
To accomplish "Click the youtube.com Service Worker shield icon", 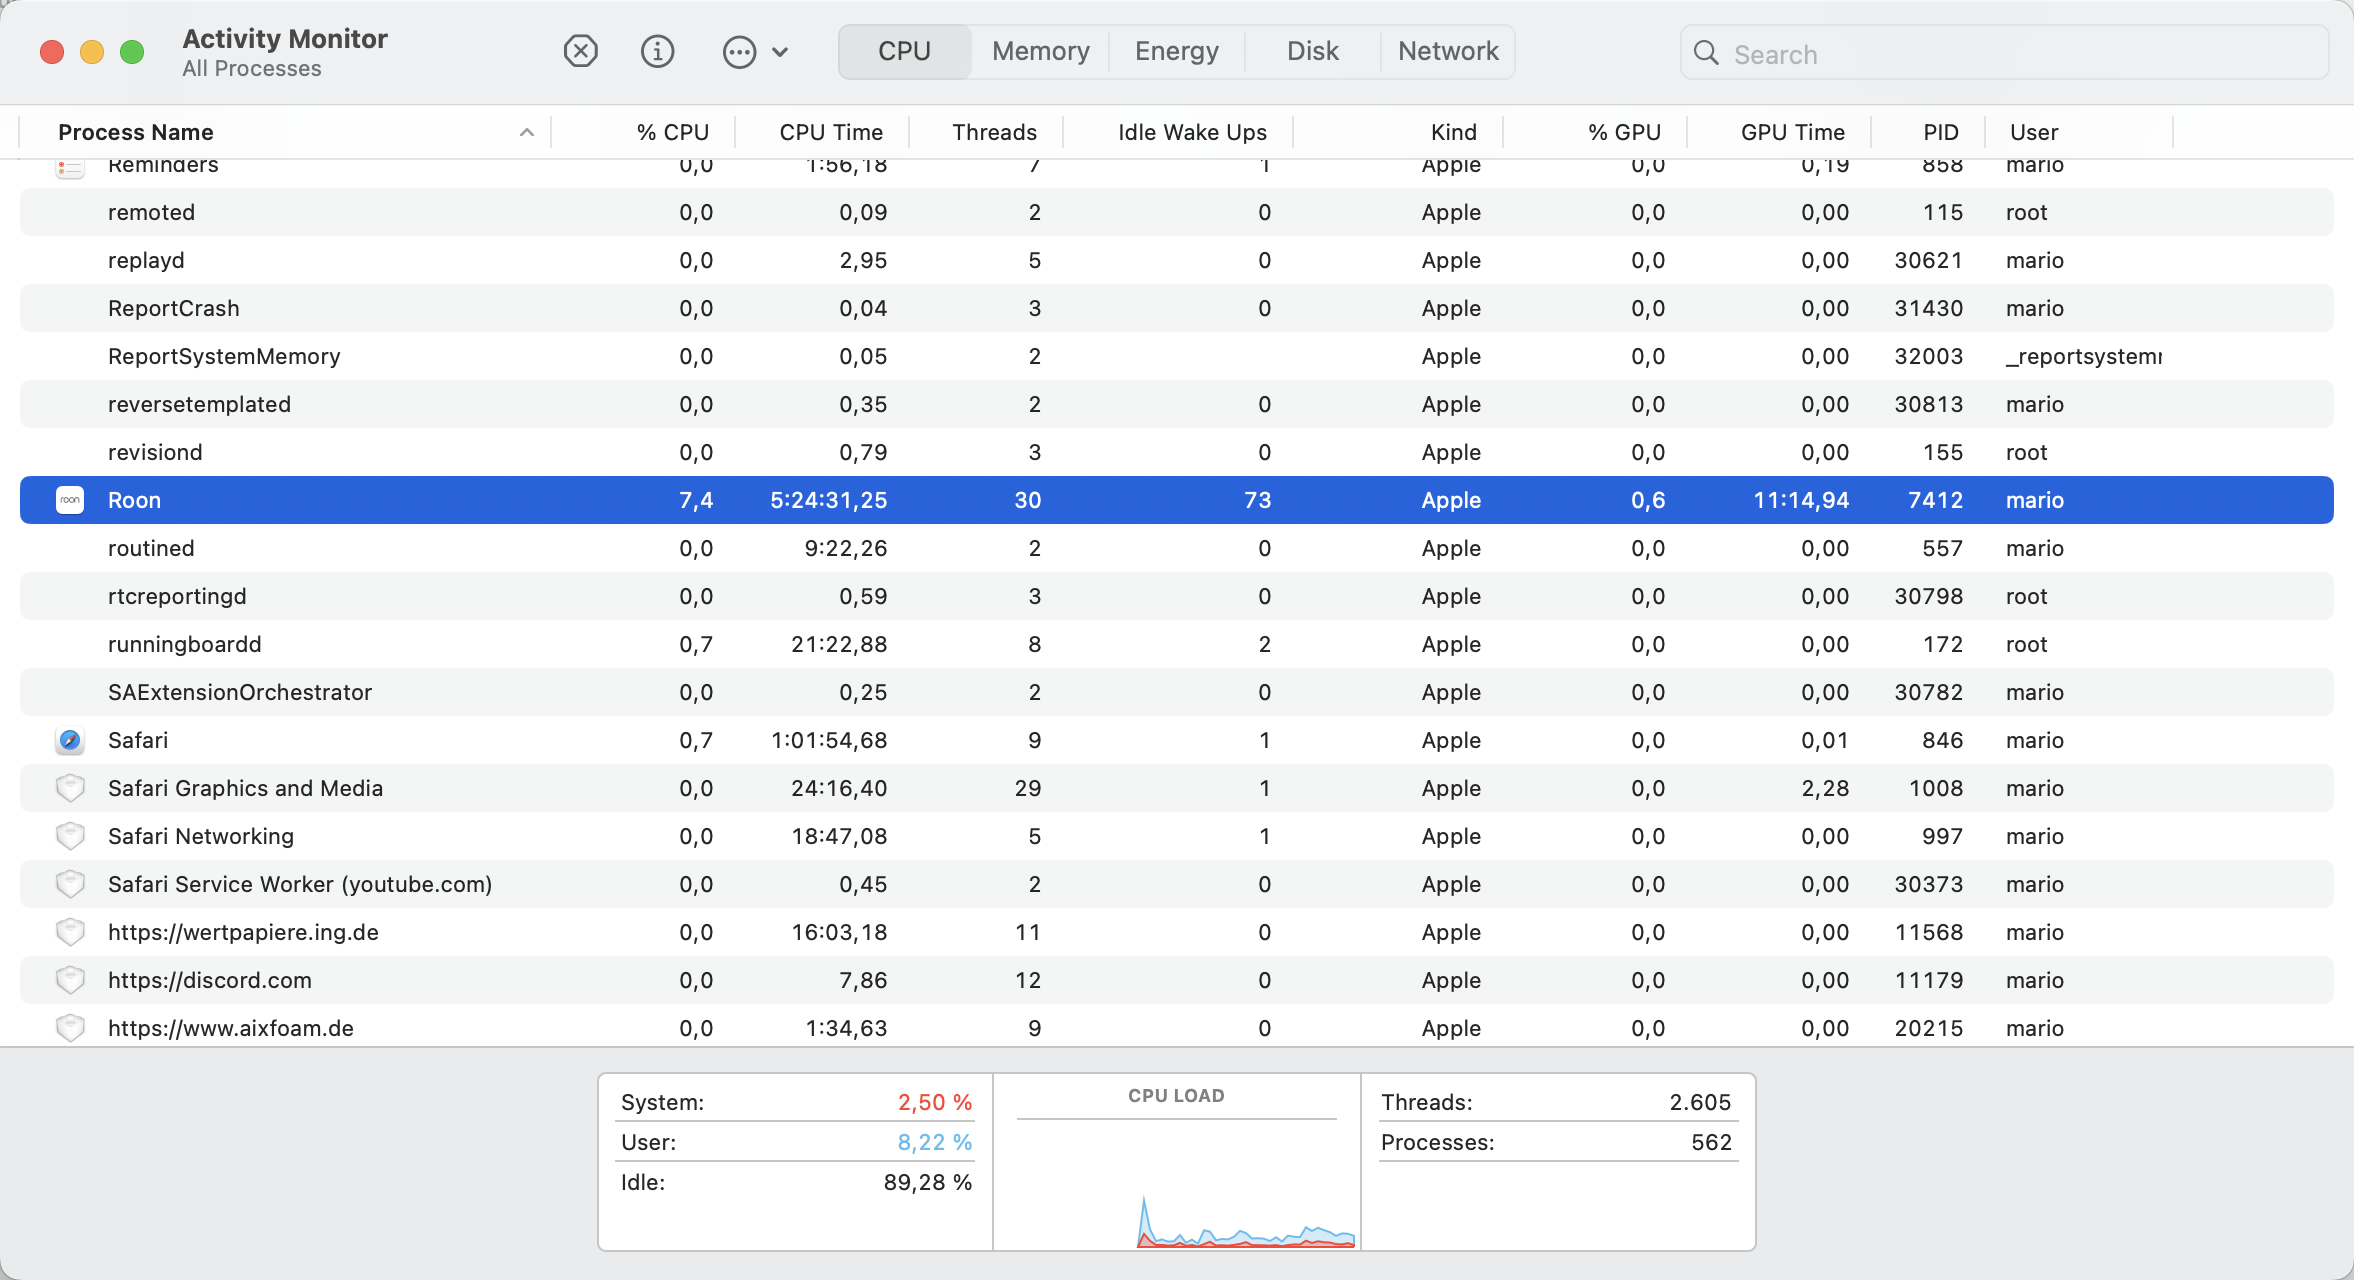I will point(70,884).
